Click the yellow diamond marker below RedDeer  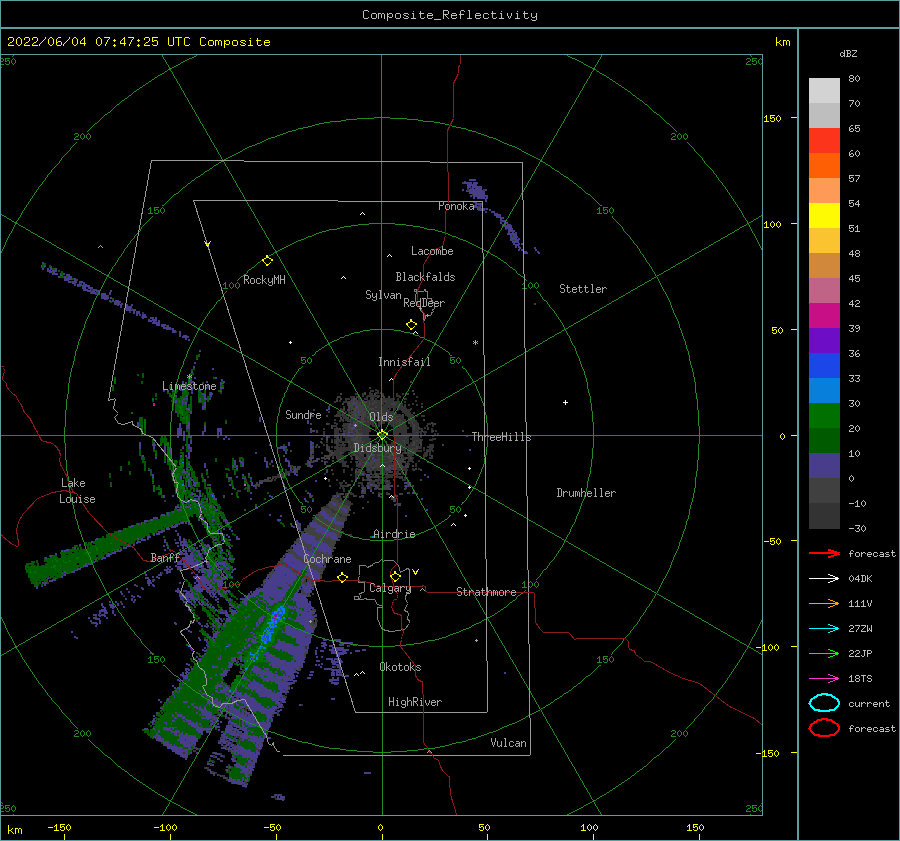[x=412, y=325]
